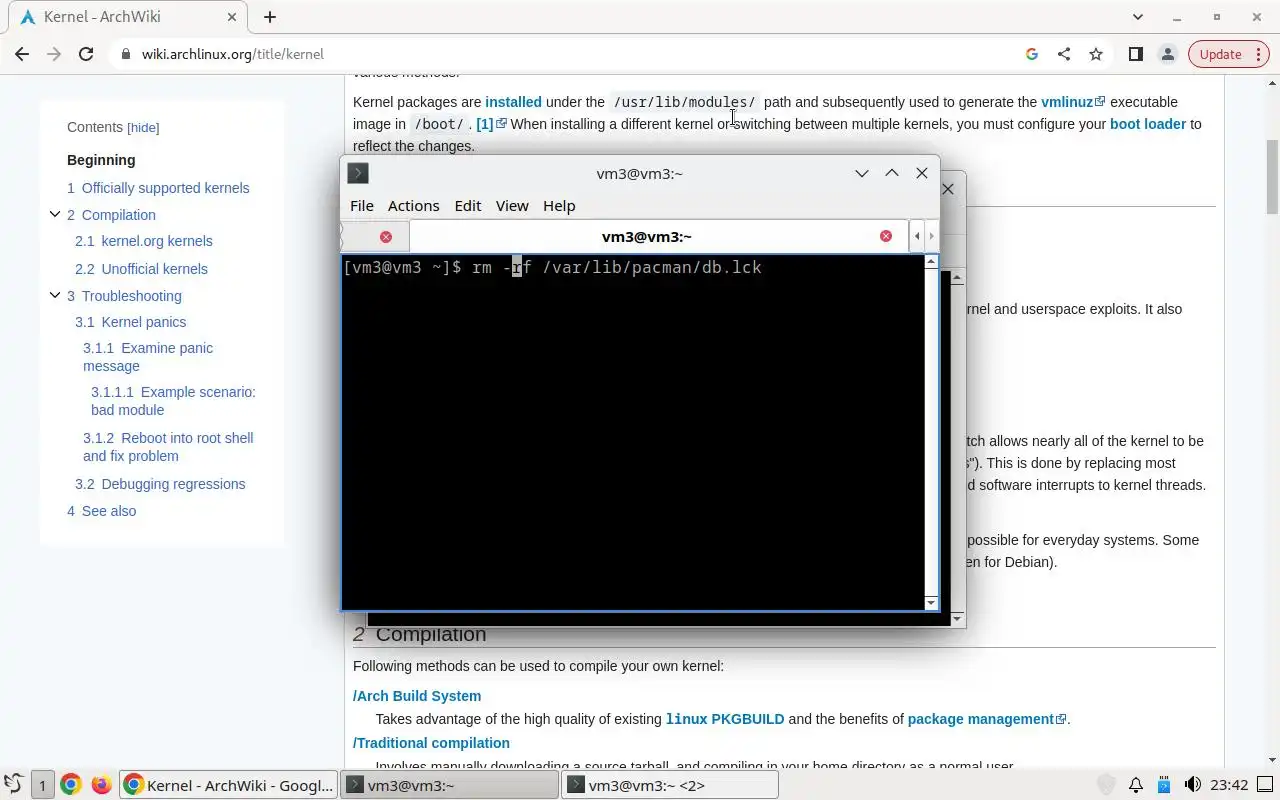Click the terminal app icon in title bar
The image size is (1280, 800).
tap(358, 173)
